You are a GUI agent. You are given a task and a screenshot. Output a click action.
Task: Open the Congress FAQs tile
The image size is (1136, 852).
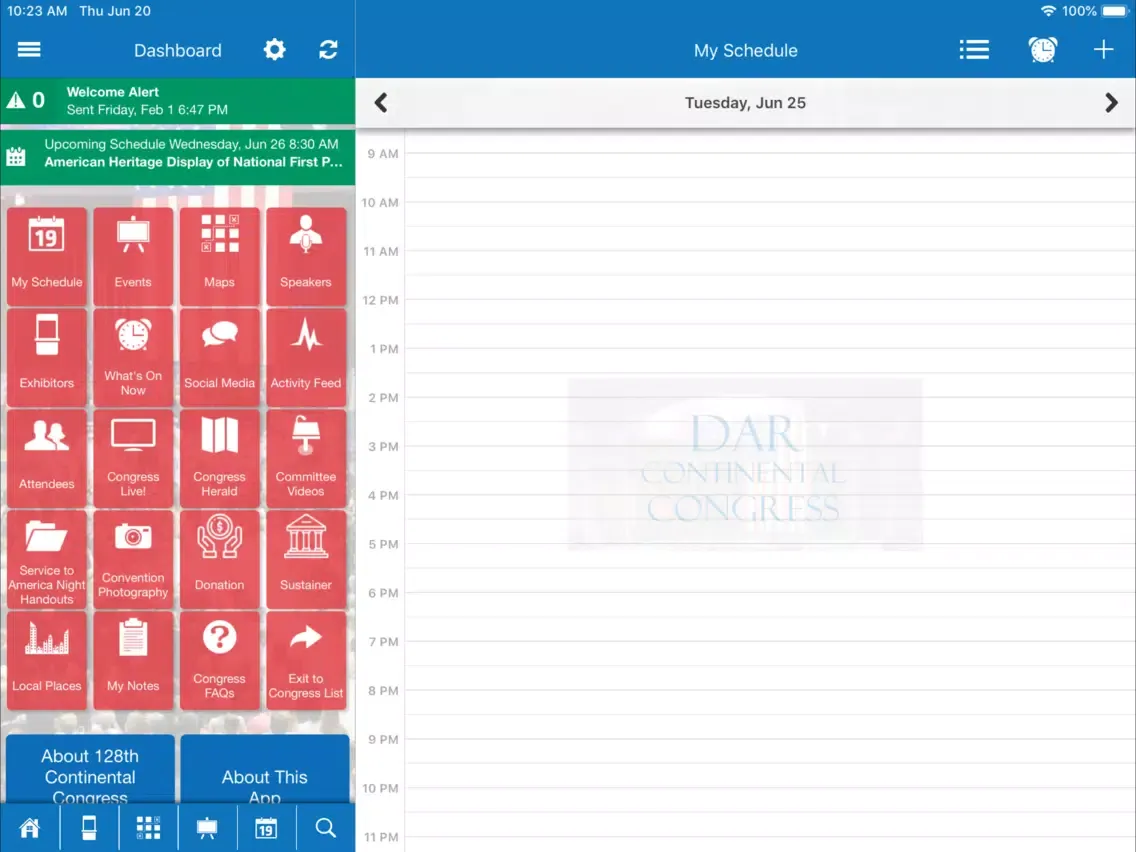point(220,660)
